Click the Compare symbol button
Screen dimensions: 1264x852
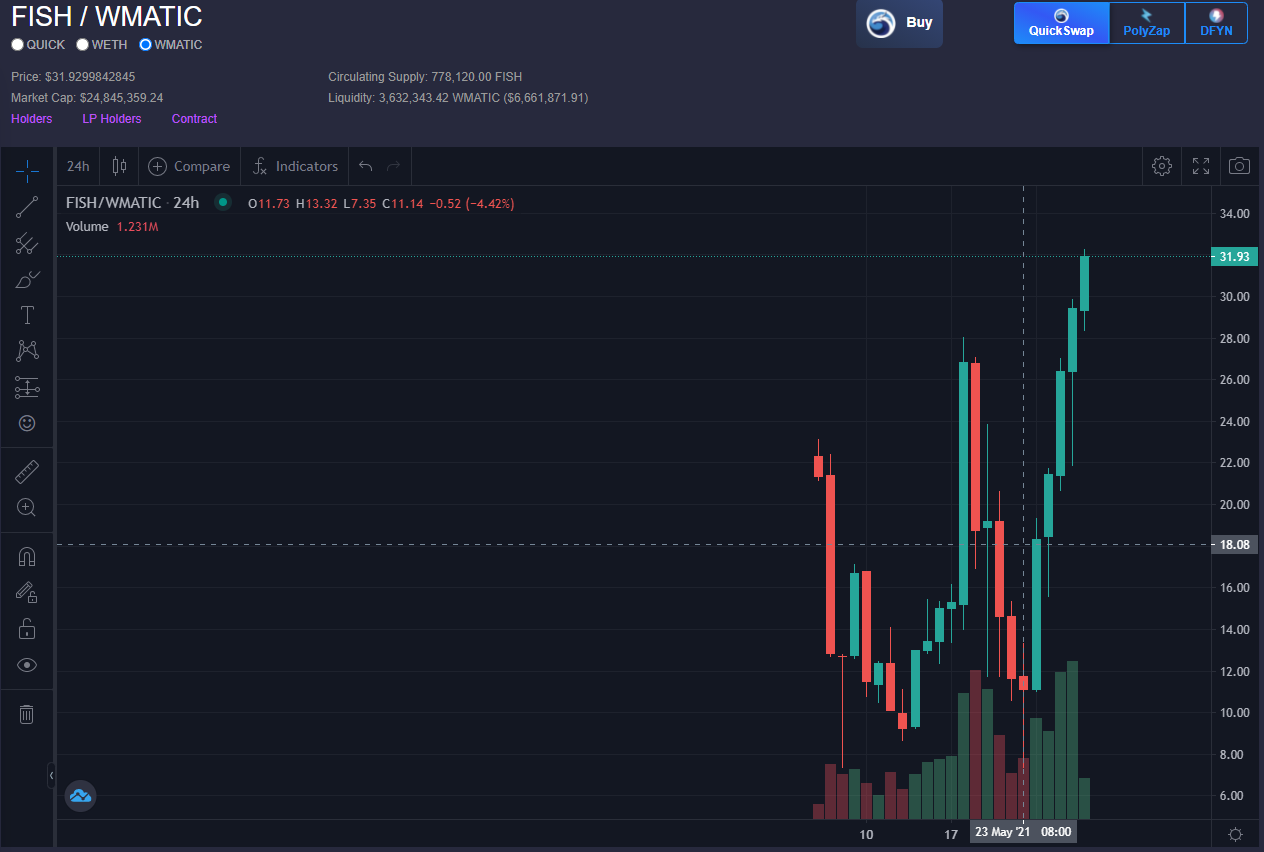click(190, 166)
